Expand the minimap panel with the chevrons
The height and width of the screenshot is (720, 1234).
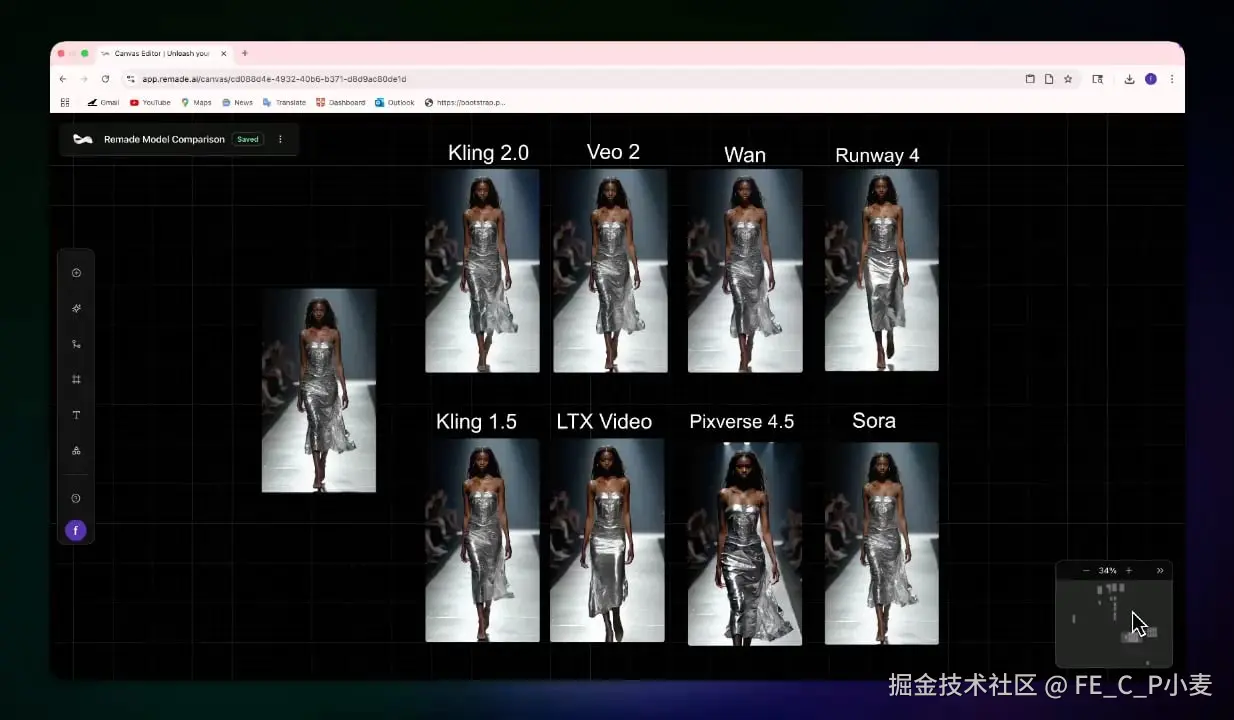(1159, 570)
